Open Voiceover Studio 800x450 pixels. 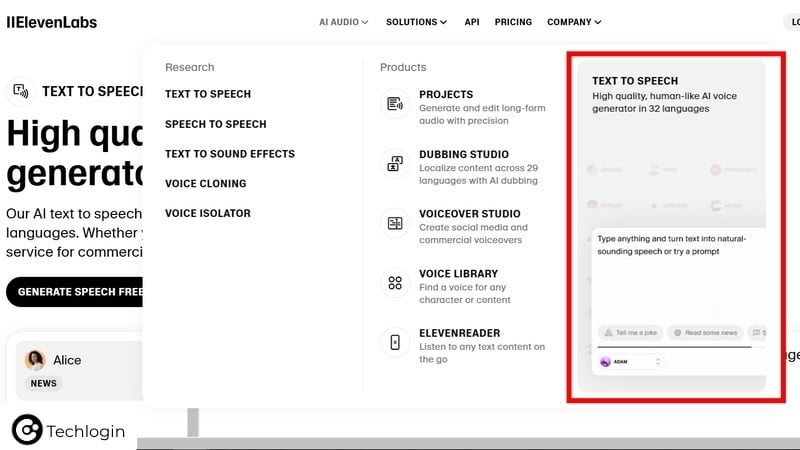(470, 214)
